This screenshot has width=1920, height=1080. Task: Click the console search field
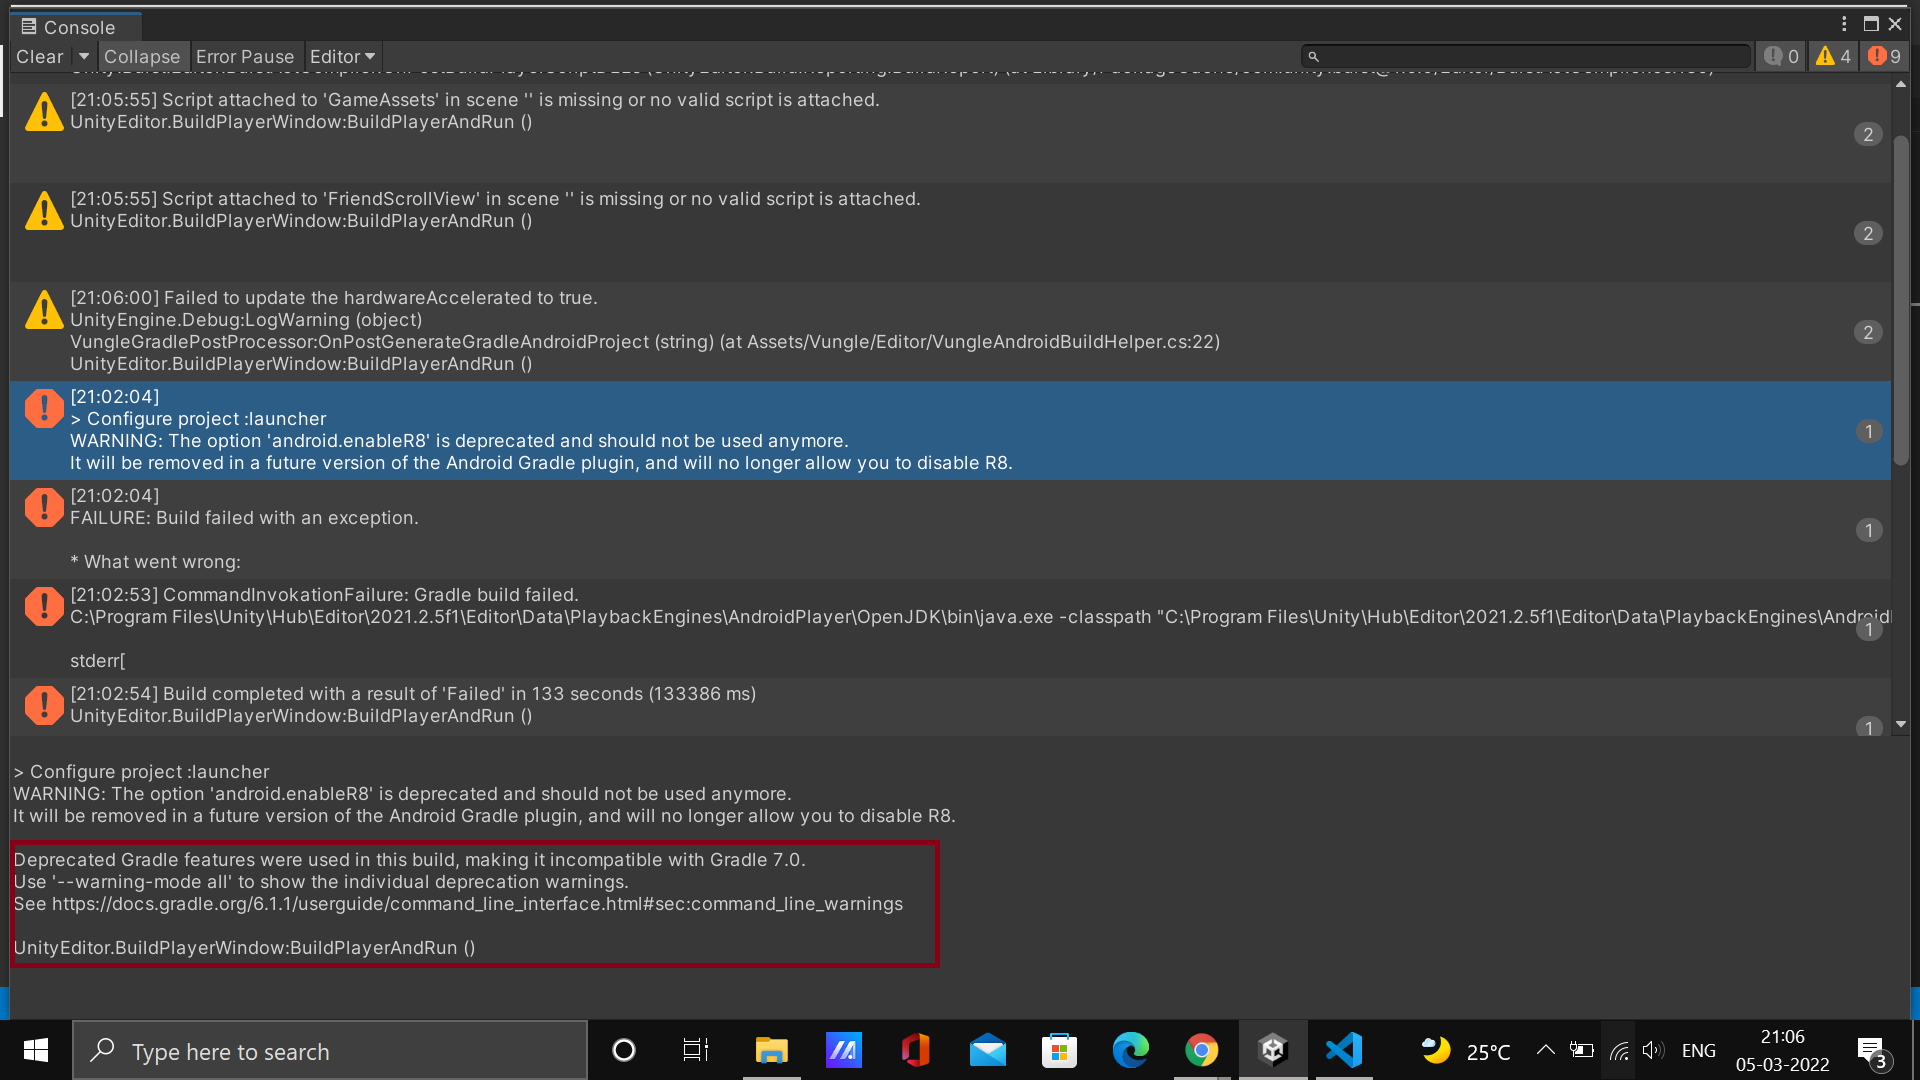coord(1526,57)
